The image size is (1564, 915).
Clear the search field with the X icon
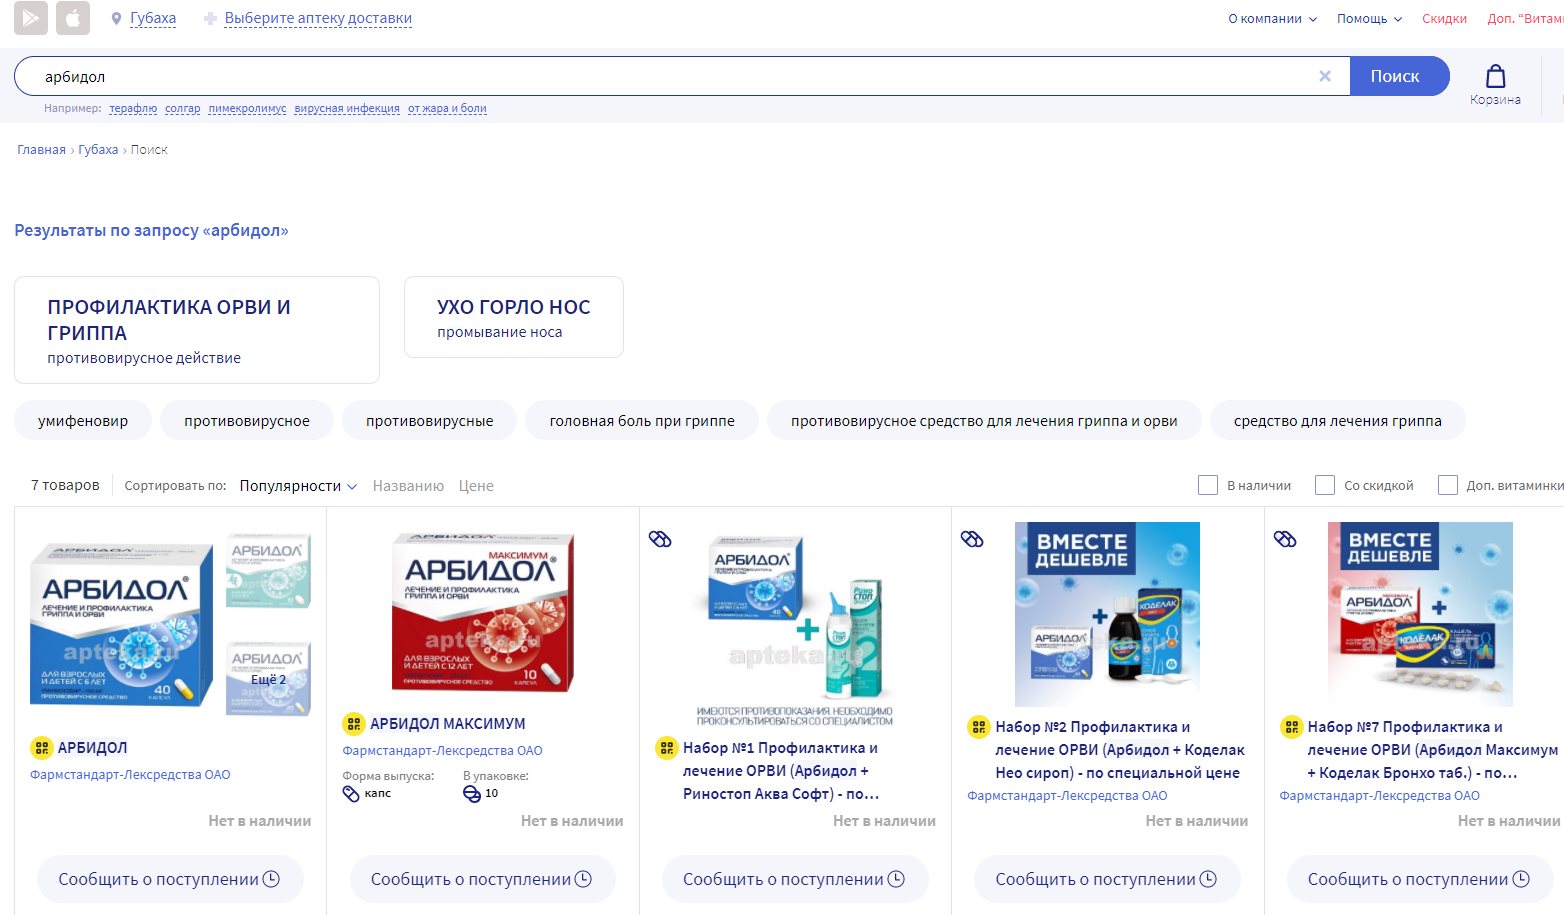(1325, 76)
